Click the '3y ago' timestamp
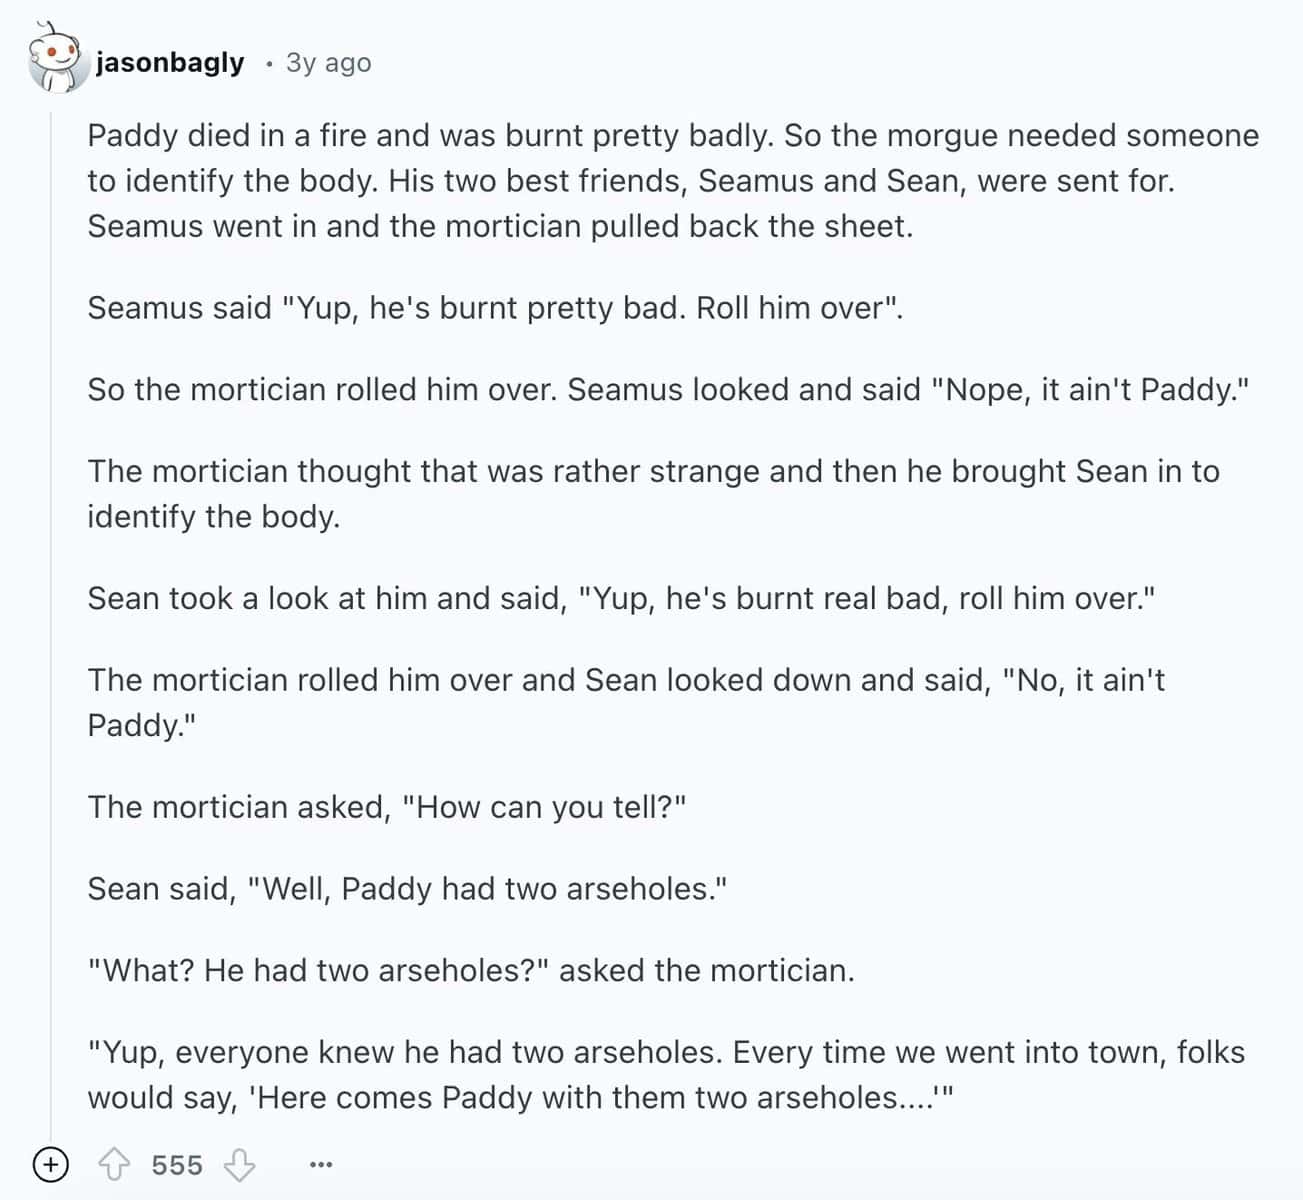This screenshot has height=1200, width=1303. click(328, 62)
